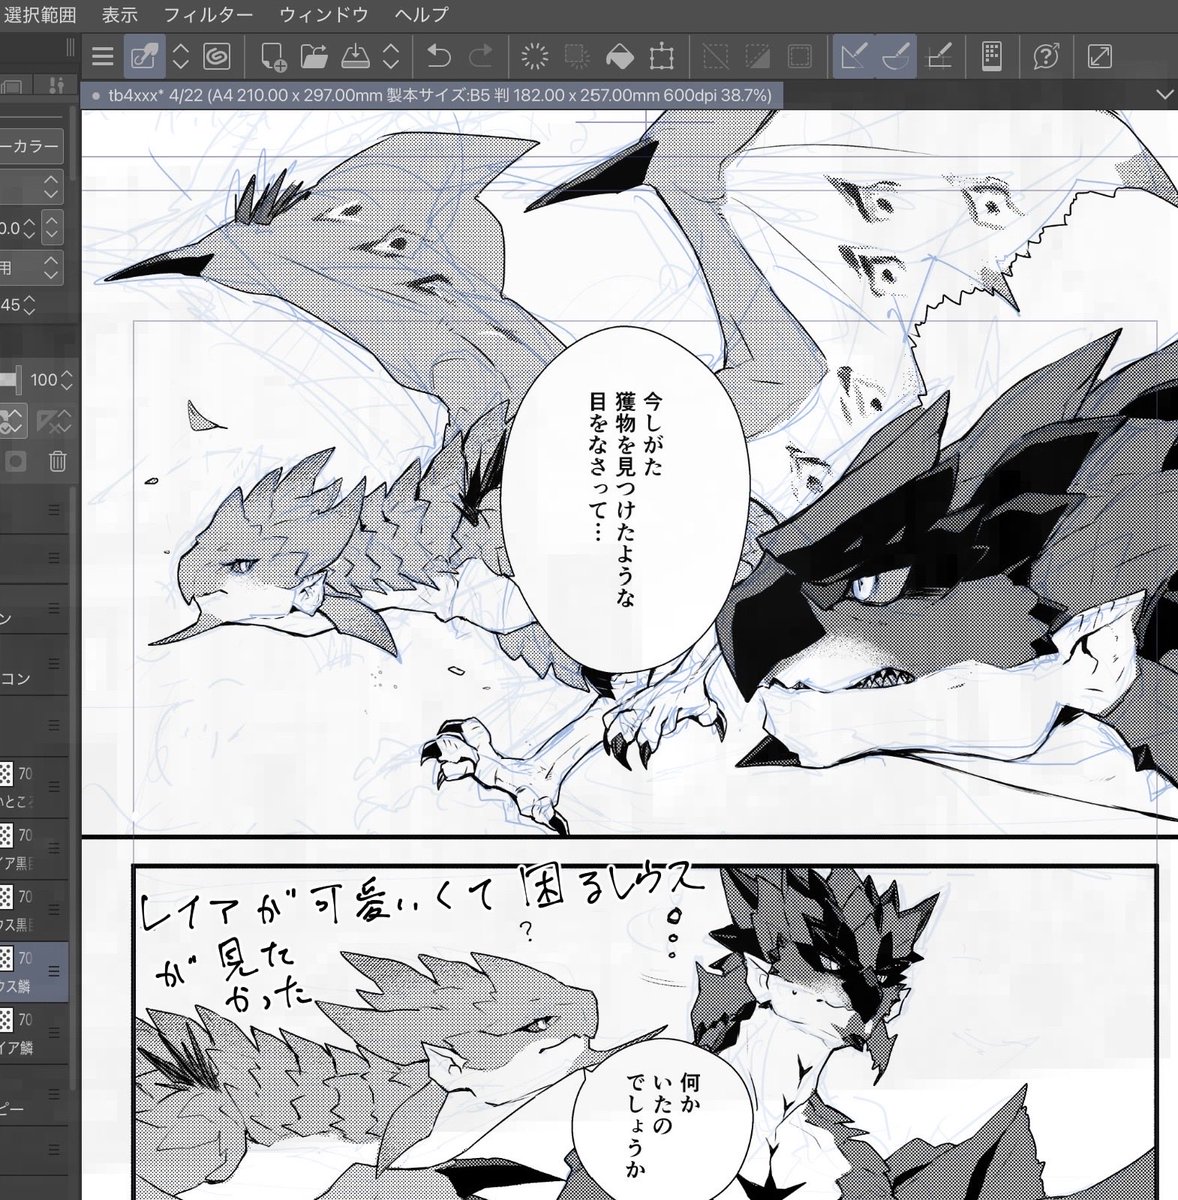
Task: Open the ヘルプ menu
Action: click(422, 14)
